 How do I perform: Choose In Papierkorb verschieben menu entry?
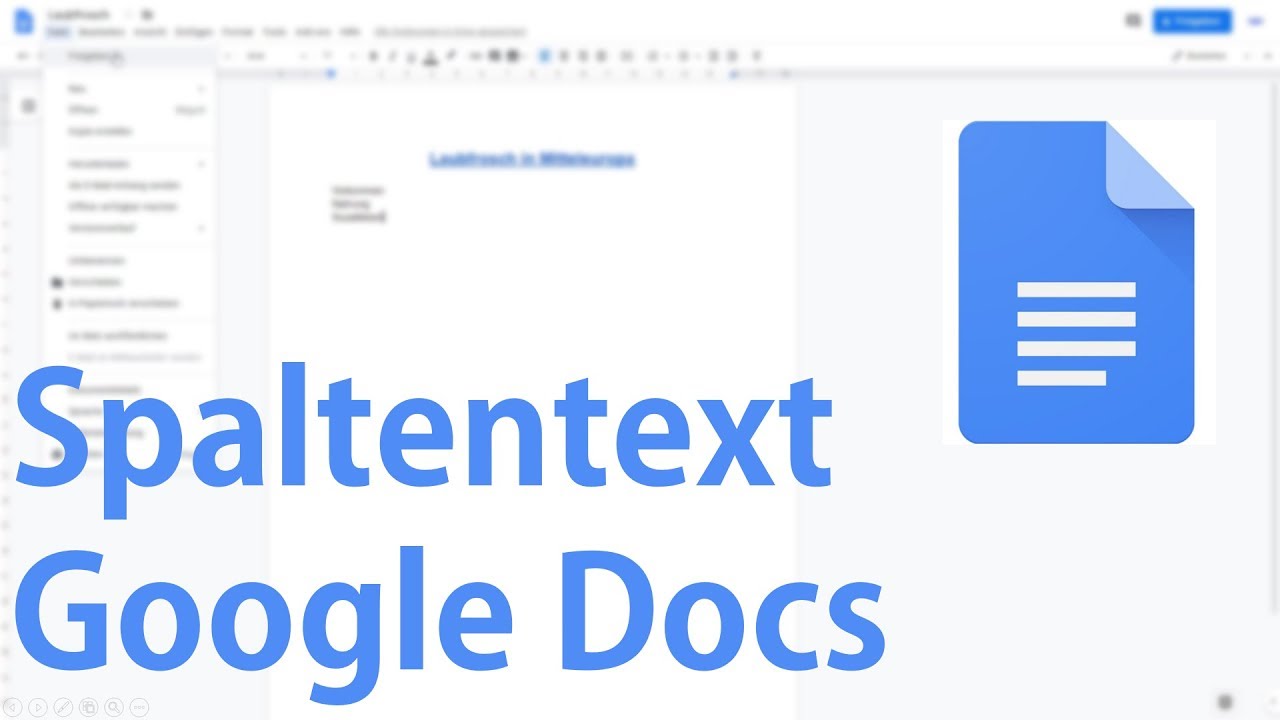point(123,303)
